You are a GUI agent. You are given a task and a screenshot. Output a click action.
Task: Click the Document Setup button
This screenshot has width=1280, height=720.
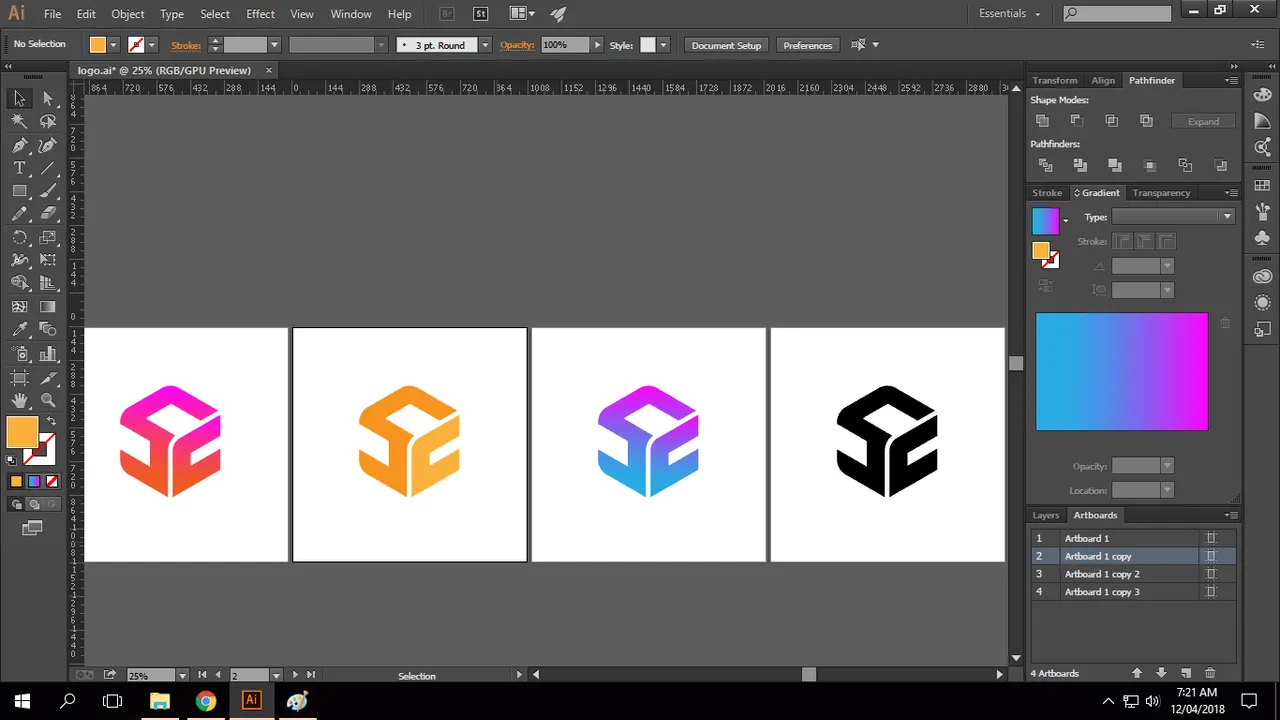click(726, 45)
